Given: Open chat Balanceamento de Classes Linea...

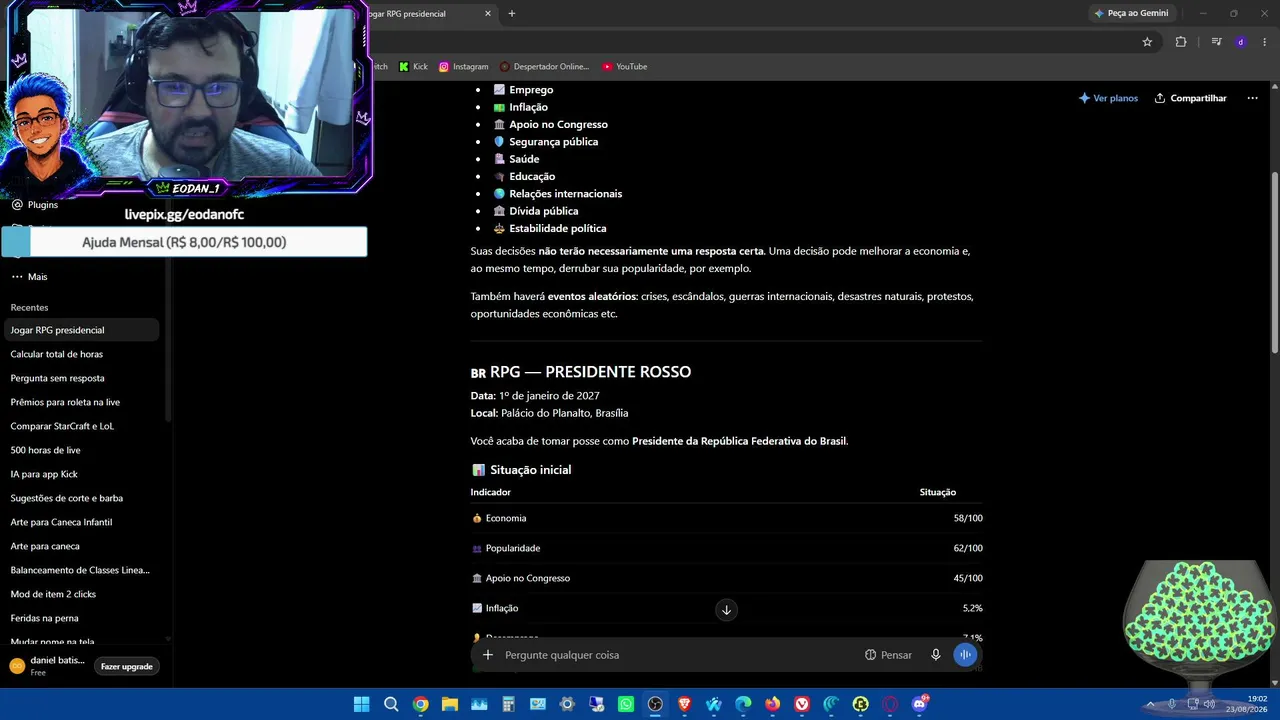Looking at the screenshot, I should [x=82, y=570].
